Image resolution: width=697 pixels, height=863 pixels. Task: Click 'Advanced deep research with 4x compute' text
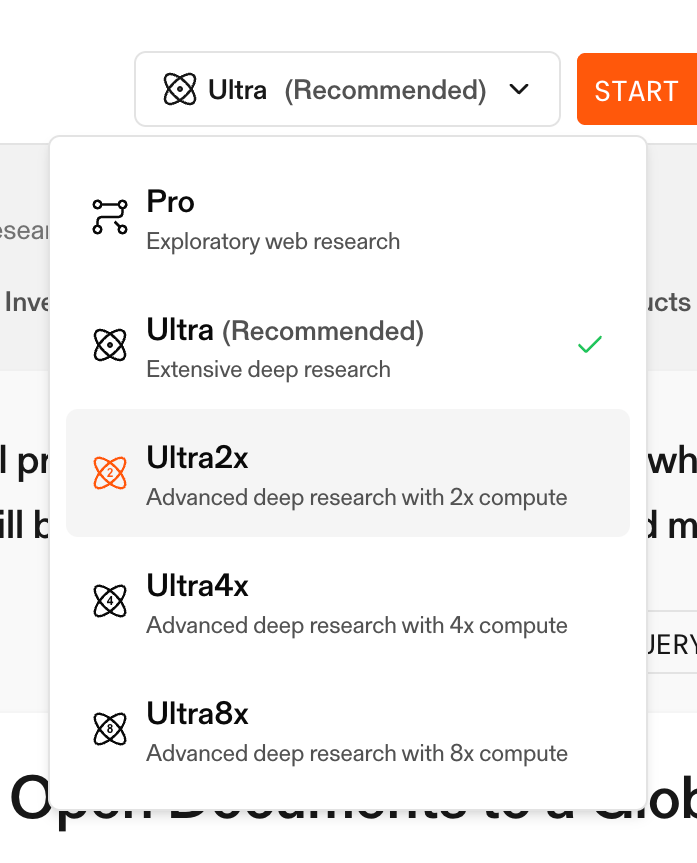[x=356, y=625]
